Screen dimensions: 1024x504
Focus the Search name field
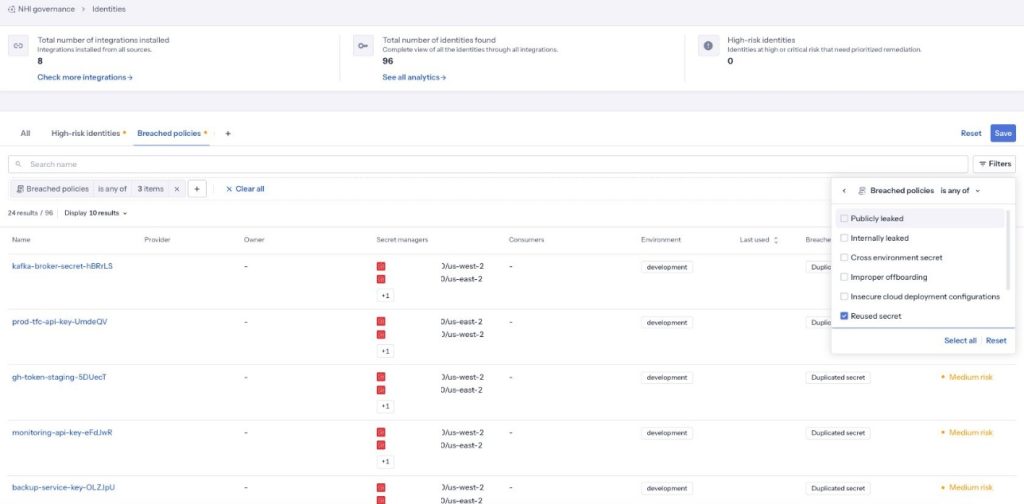[488, 165]
